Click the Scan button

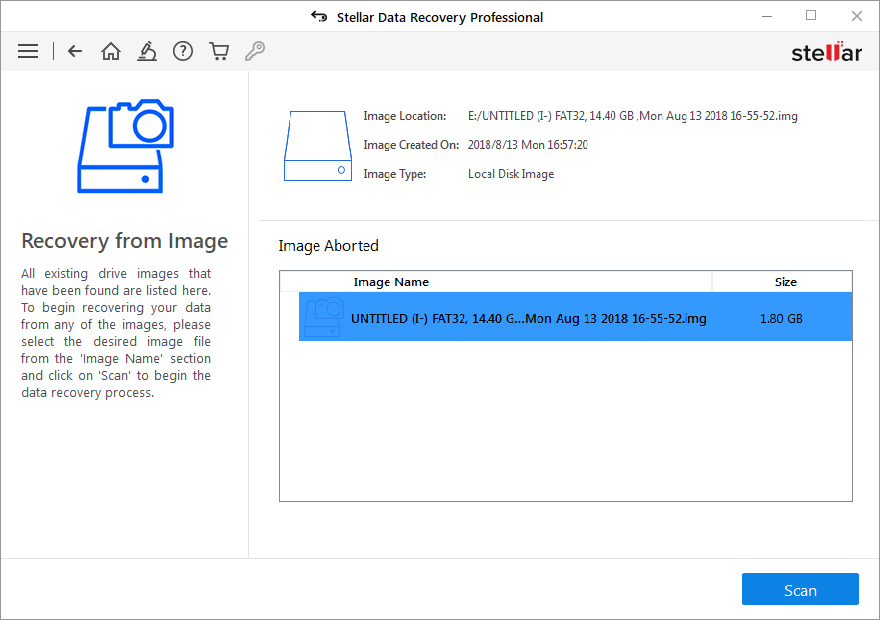click(x=800, y=589)
